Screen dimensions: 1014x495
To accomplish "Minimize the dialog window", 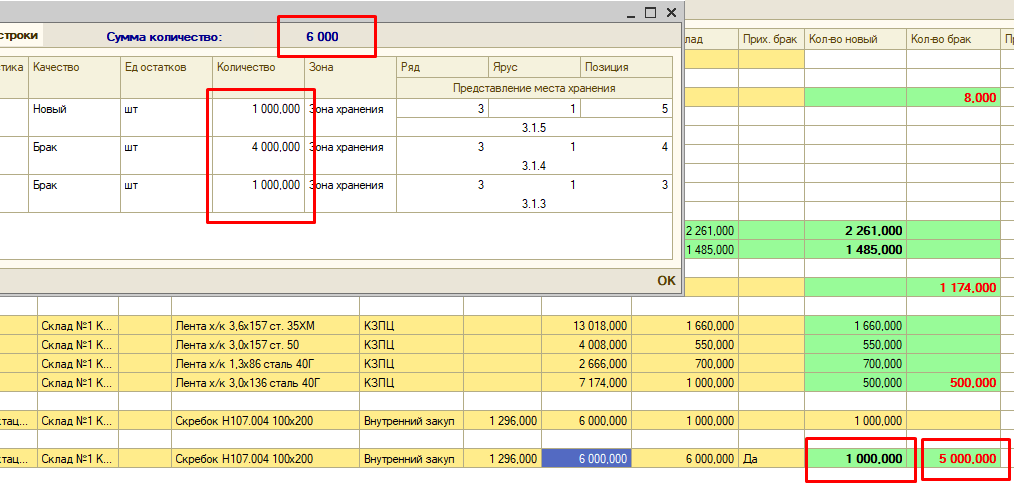I will tap(631, 13).
